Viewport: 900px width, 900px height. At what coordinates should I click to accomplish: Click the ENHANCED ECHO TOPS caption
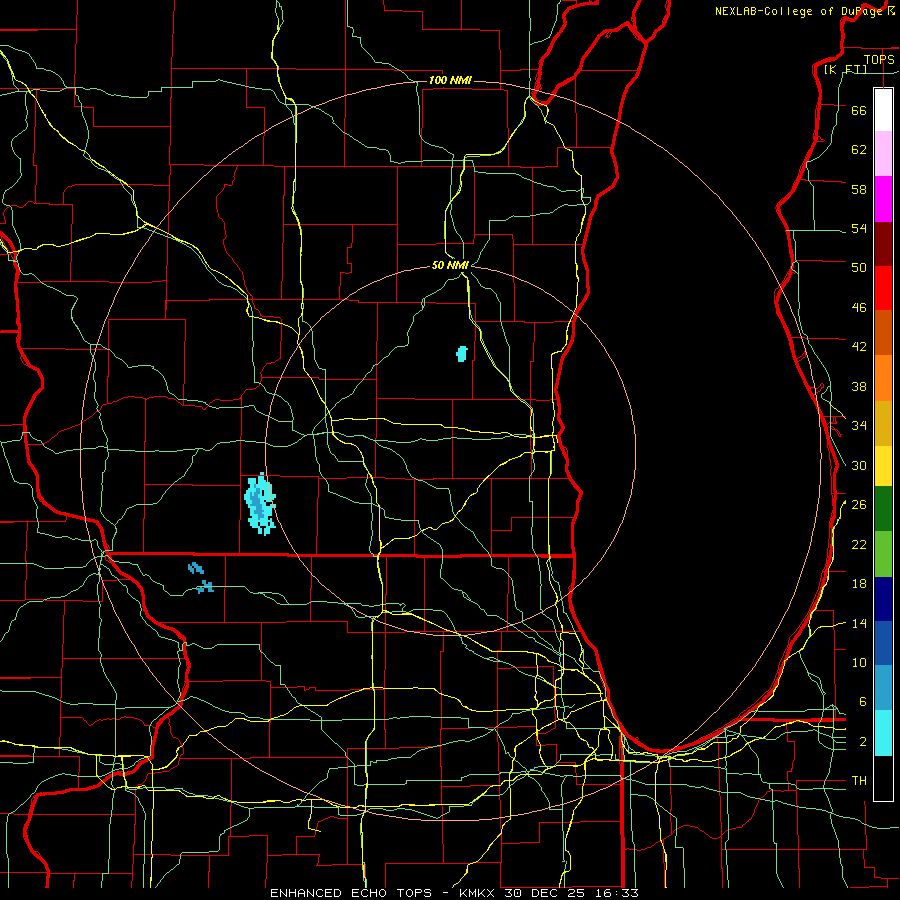[x=356, y=893]
